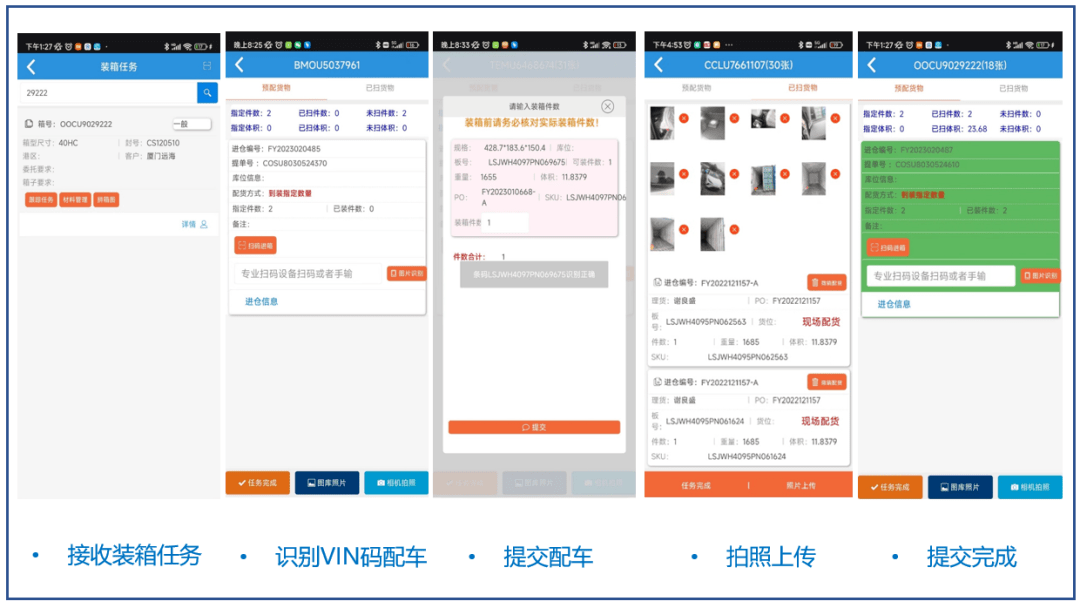Screen dimensions: 1080x608
Task: Click blue magnifier search button beside 29222
Action: point(207,93)
